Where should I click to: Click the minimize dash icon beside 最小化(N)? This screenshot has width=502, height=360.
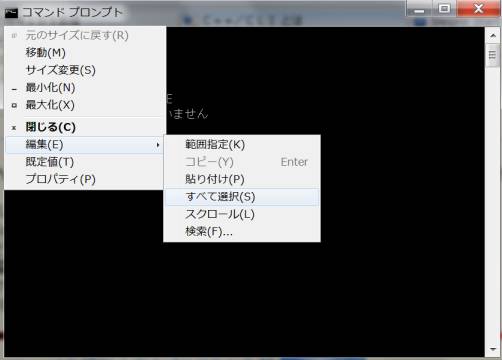coord(14,89)
